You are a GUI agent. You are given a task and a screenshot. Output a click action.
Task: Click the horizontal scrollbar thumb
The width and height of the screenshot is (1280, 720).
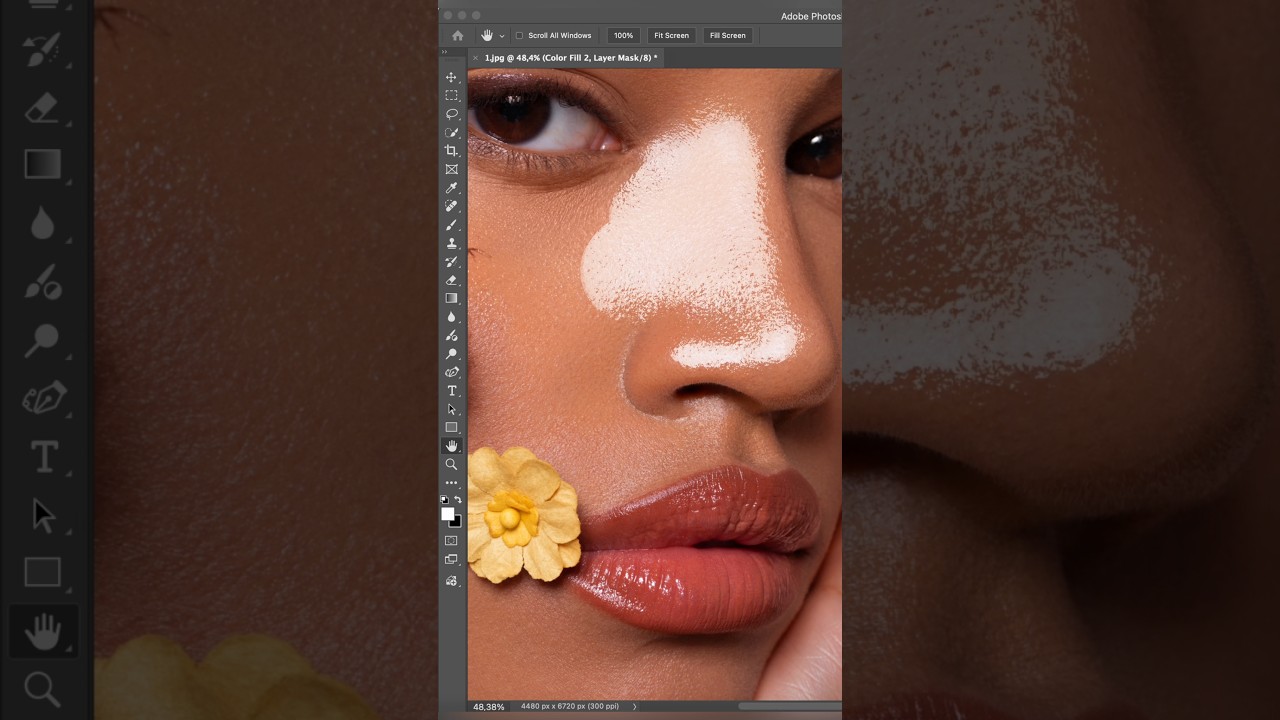[790, 706]
